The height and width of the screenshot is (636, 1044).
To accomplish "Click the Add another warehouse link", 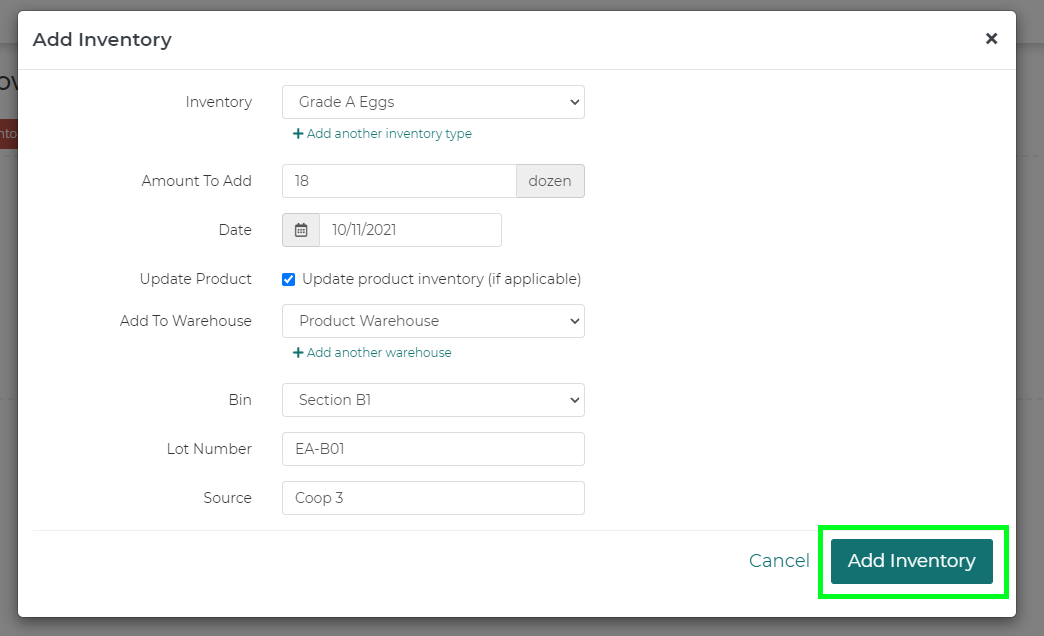I will pyautogui.click(x=372, y=353).
